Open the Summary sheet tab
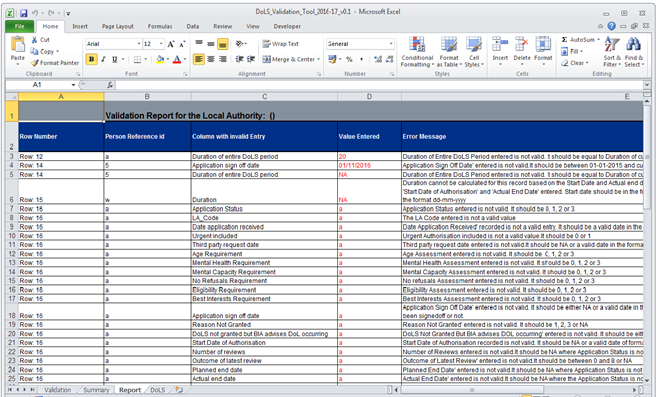The width and height of the screenshot is (657, 397). (96, 390)
